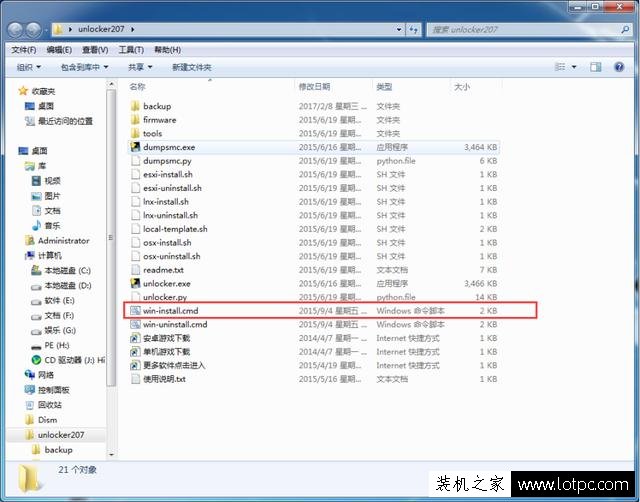Image resolution: width=640 pixels, height=502 pixels.
Task: Select the 安卓游戏下载 shortcut icon
Action: pyautogui.click(x=136, y=338)
